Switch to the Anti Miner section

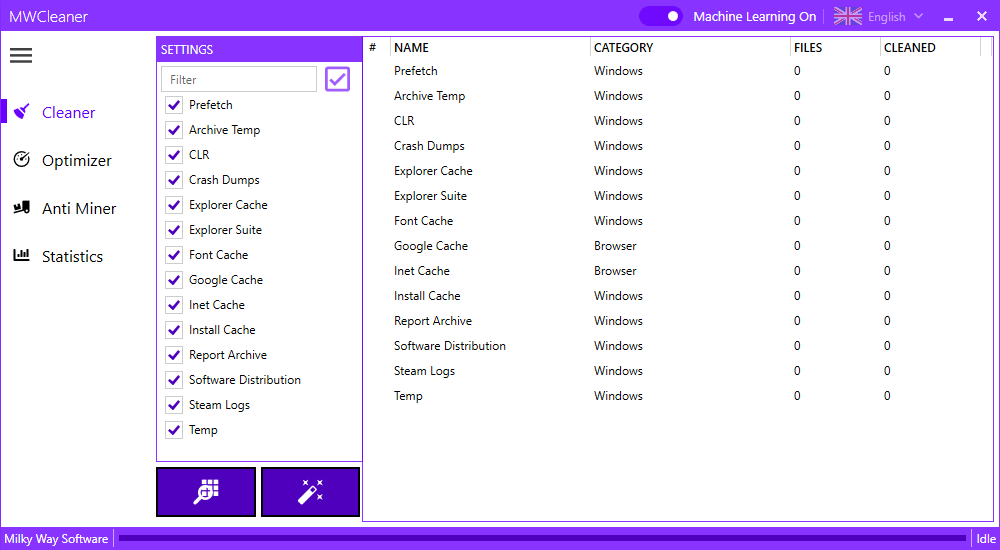79,208
